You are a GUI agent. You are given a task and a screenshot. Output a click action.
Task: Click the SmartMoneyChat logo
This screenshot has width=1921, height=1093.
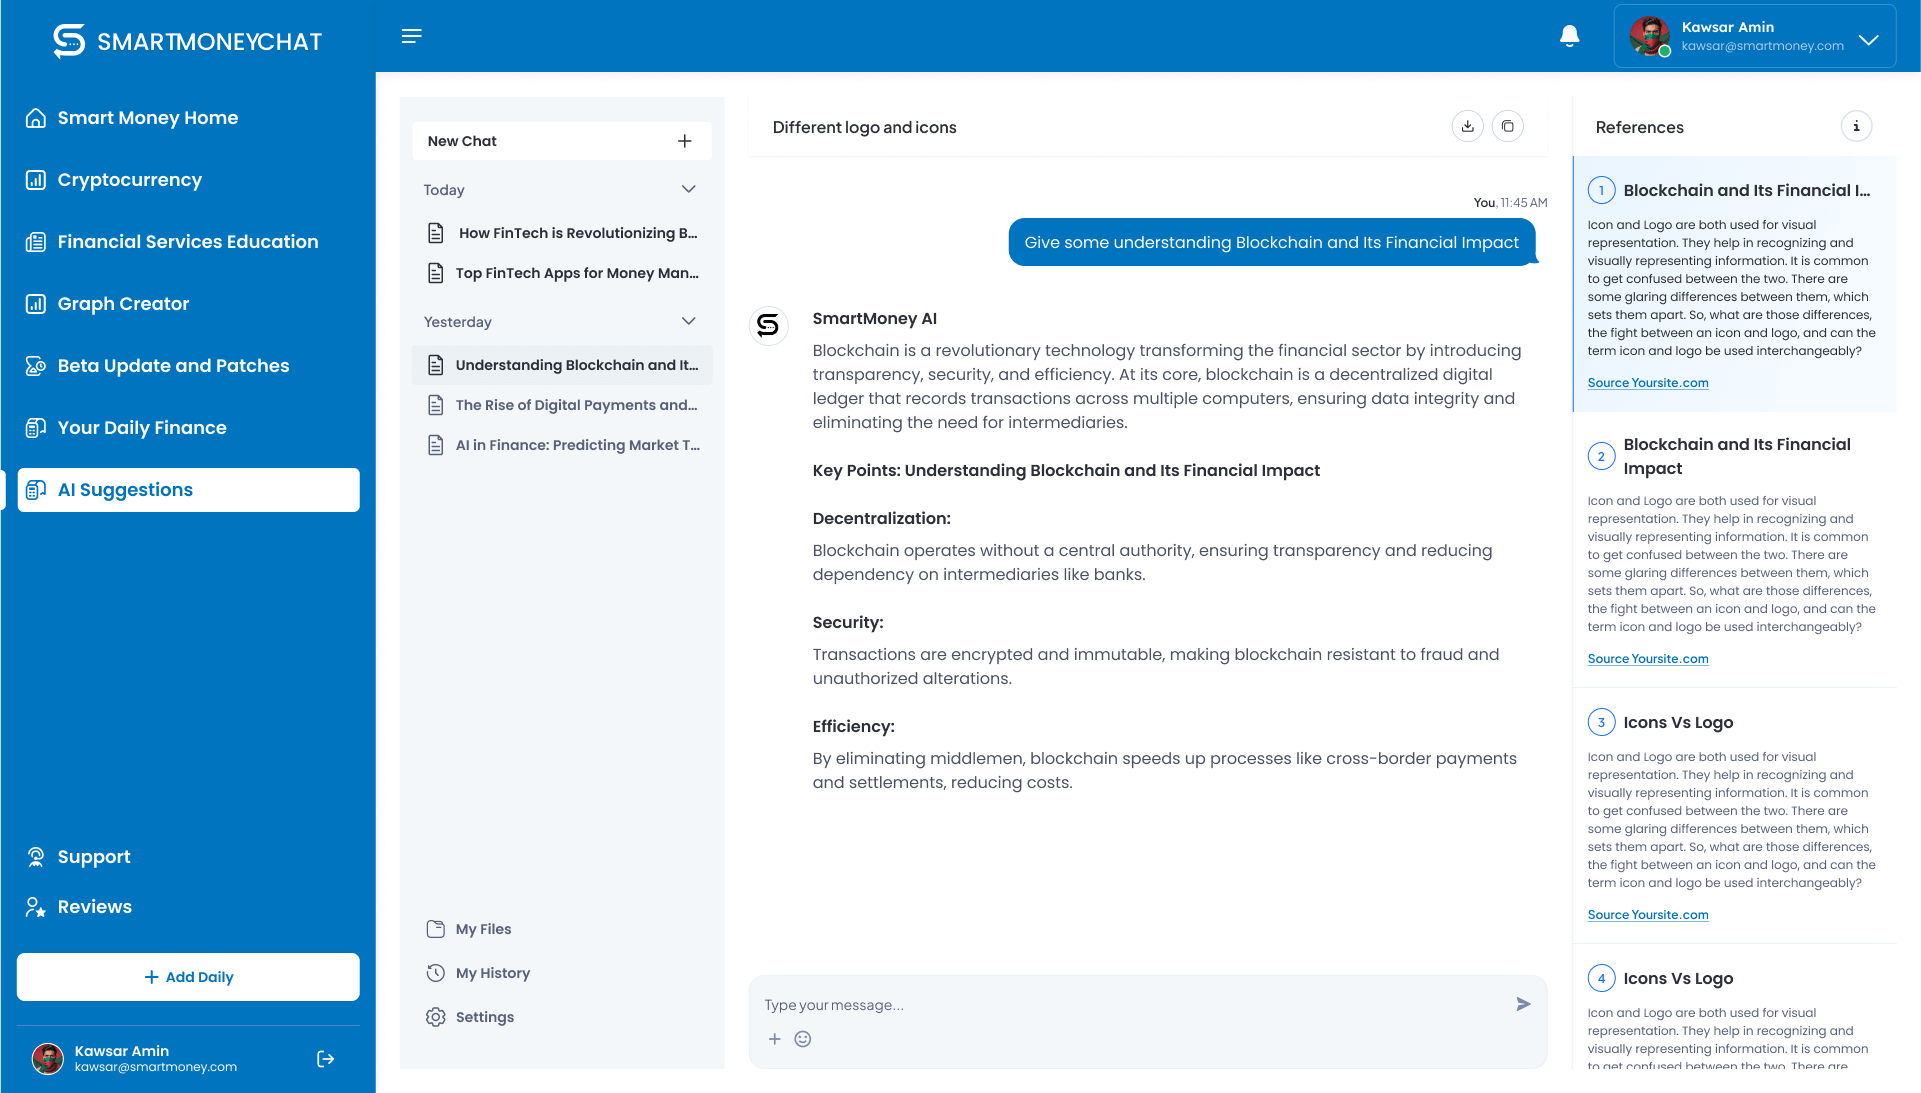click(x=187, y=41)
